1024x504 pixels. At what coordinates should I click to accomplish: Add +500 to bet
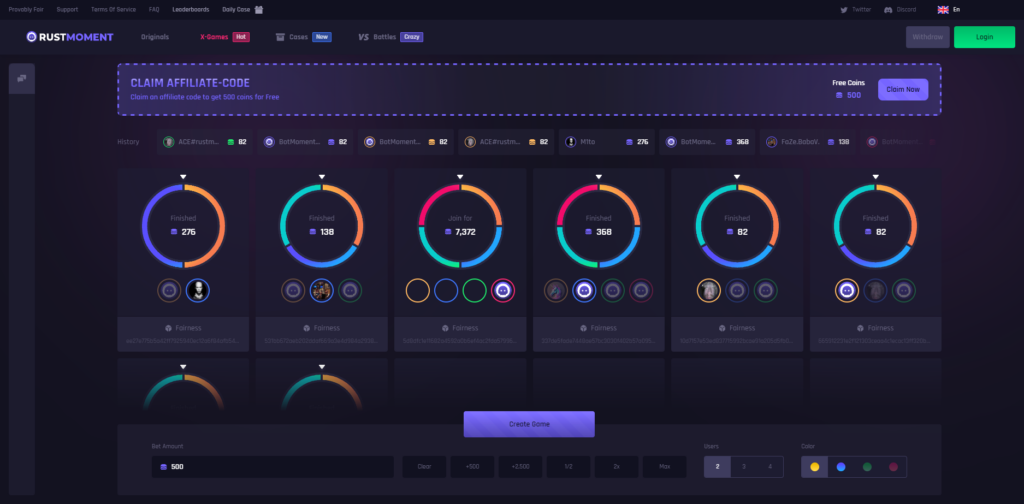pyautogui.click(x=472, y=467)
